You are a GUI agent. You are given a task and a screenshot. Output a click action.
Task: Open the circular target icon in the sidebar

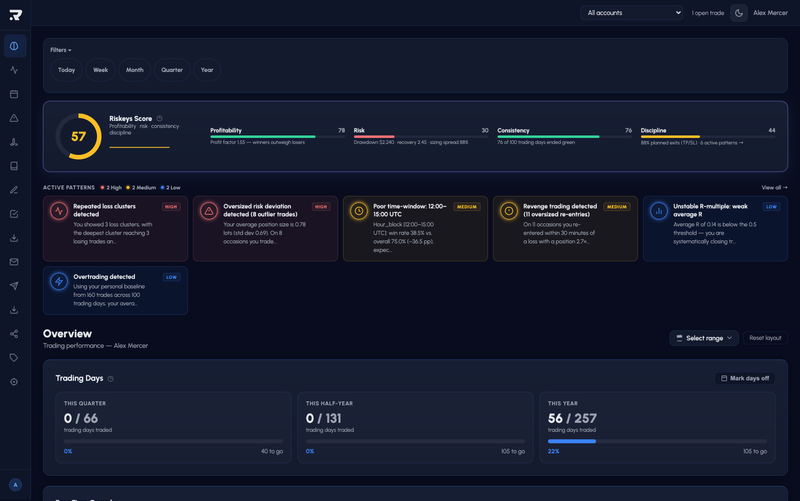pos(14,382)
